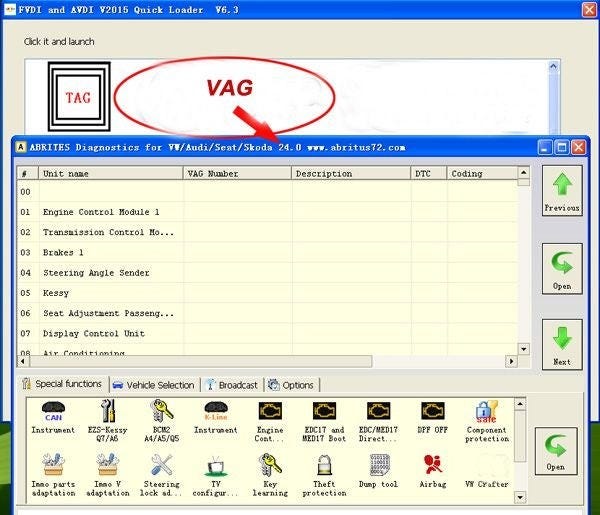This screenshot has width=600, height=515.
Task: Select Engine Control Module 1 row
Action: (x=267, y=212)
